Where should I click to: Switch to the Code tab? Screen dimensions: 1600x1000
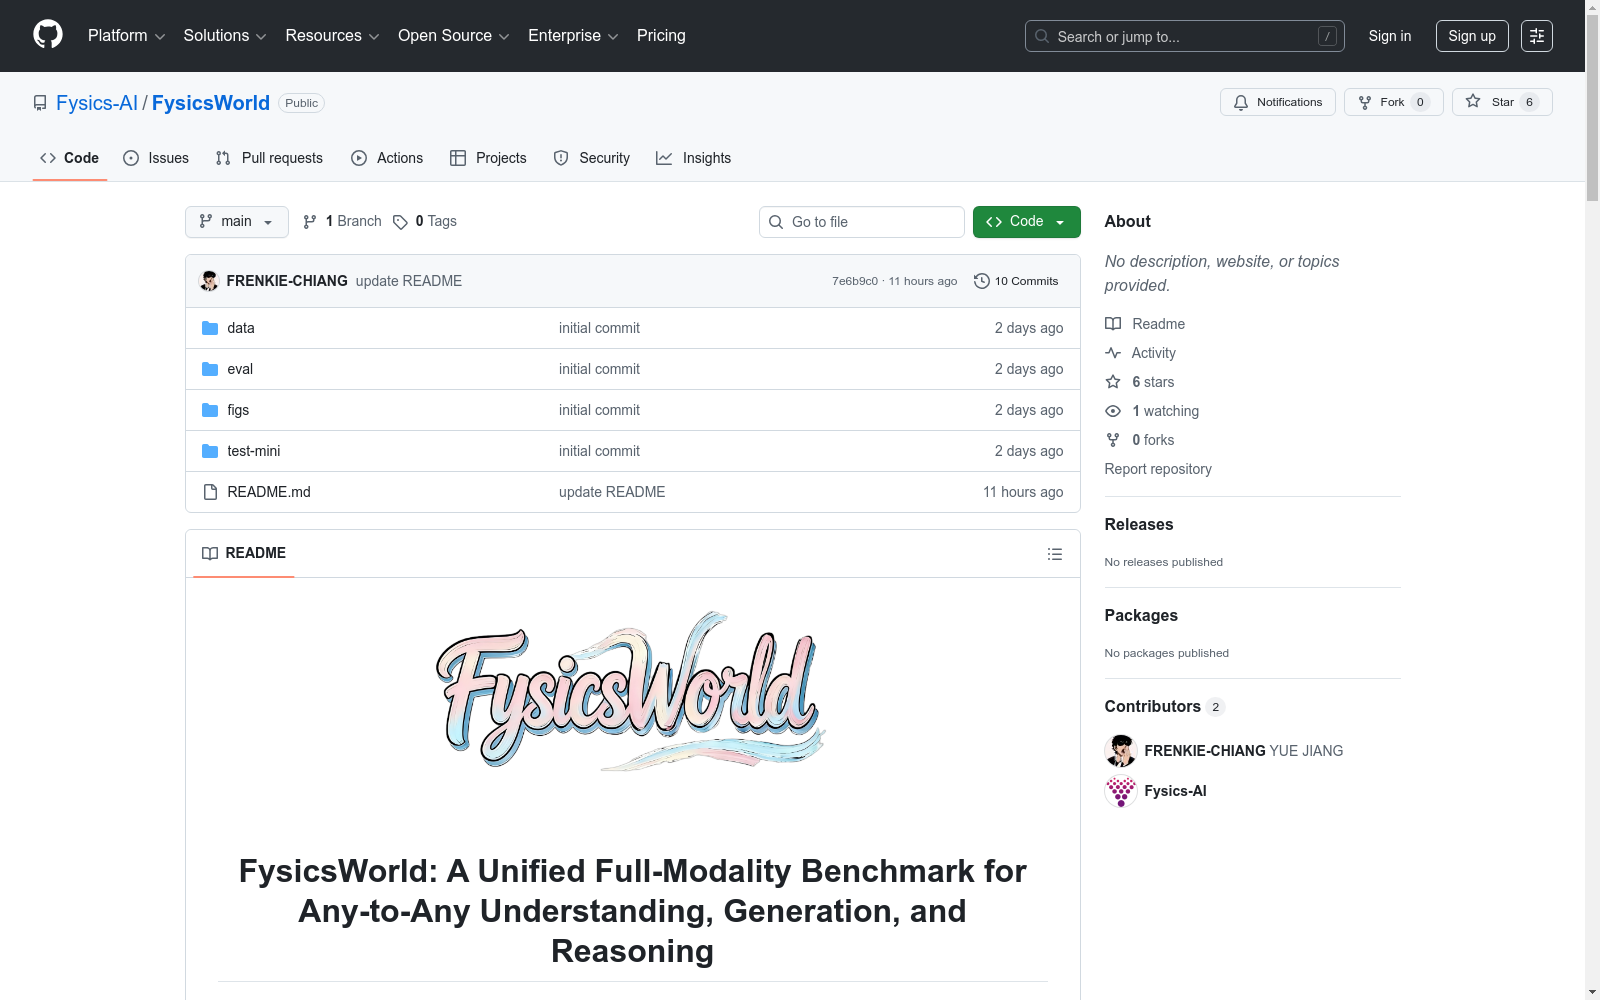(70, 158)
